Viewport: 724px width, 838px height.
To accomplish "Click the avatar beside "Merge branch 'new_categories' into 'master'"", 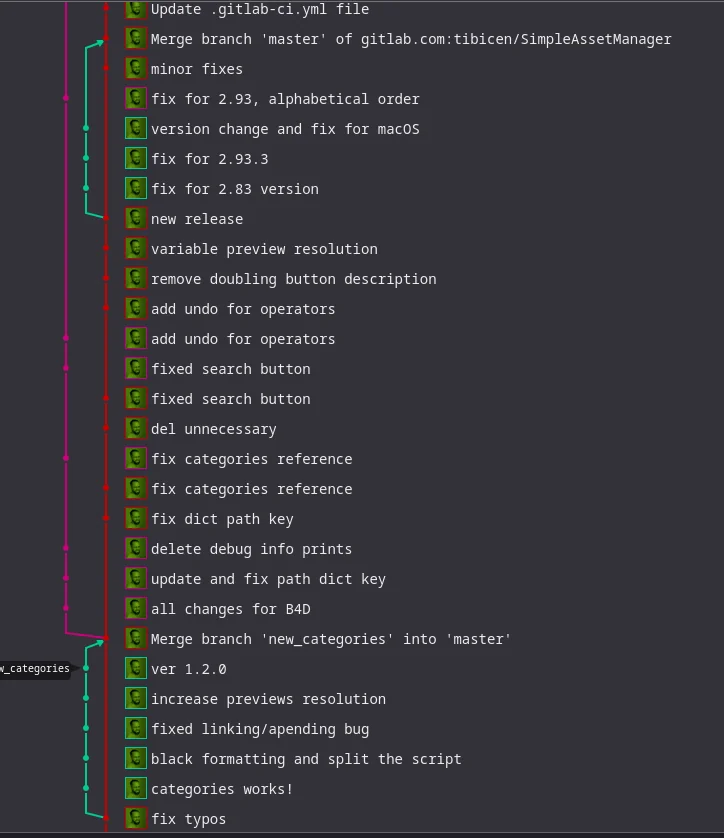I will click(136, 638).
